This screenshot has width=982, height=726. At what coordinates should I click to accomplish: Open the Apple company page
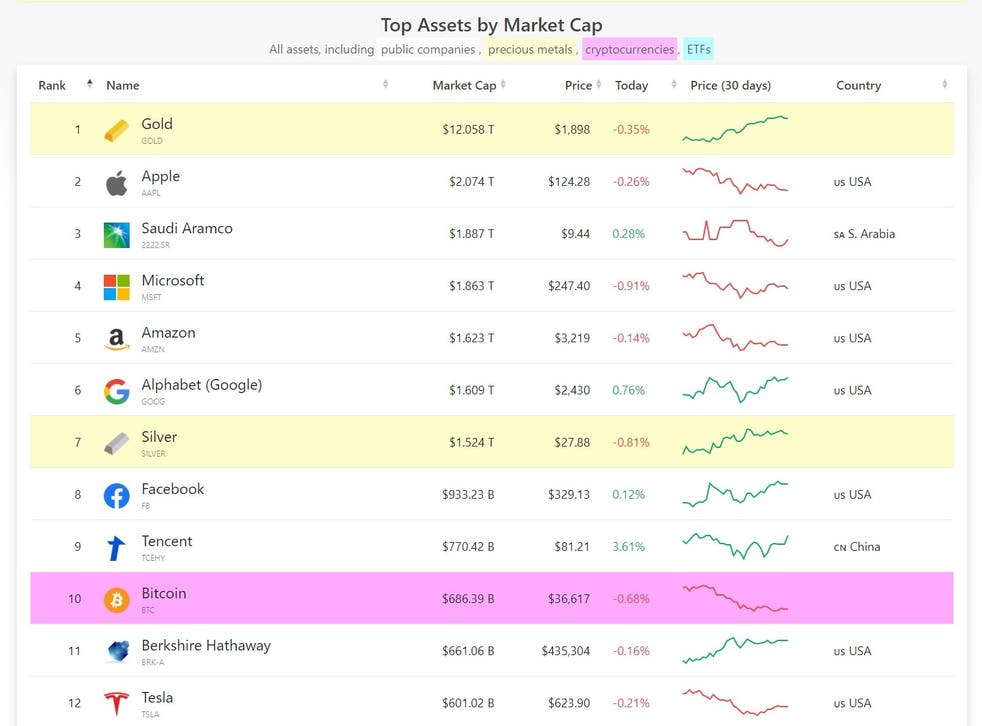[160, 177]
